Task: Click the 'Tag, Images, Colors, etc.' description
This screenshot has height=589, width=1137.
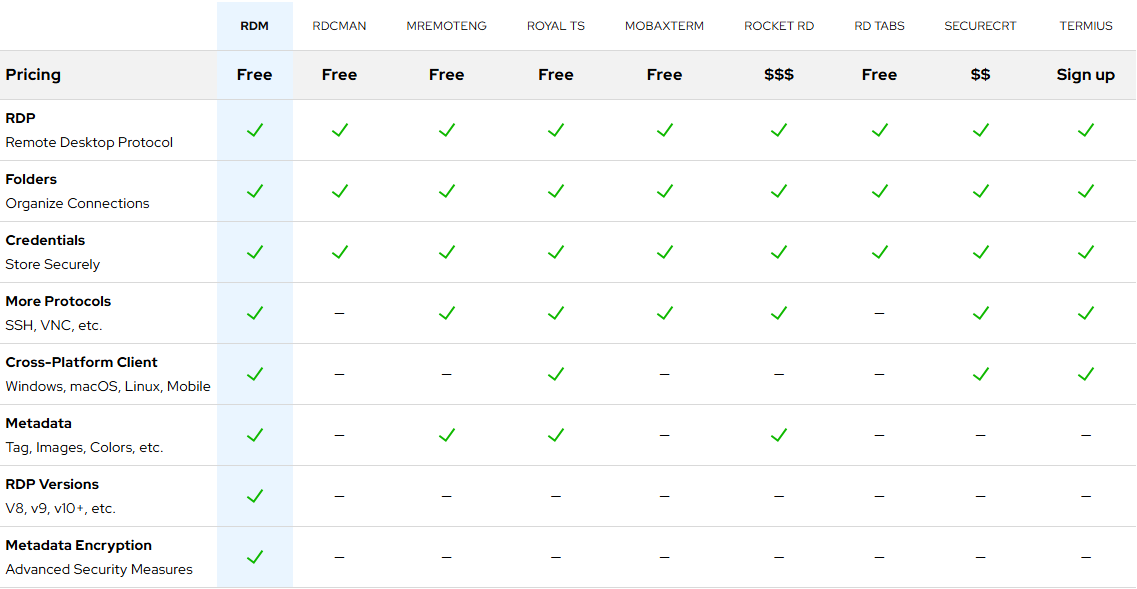Action: (84, 448)
